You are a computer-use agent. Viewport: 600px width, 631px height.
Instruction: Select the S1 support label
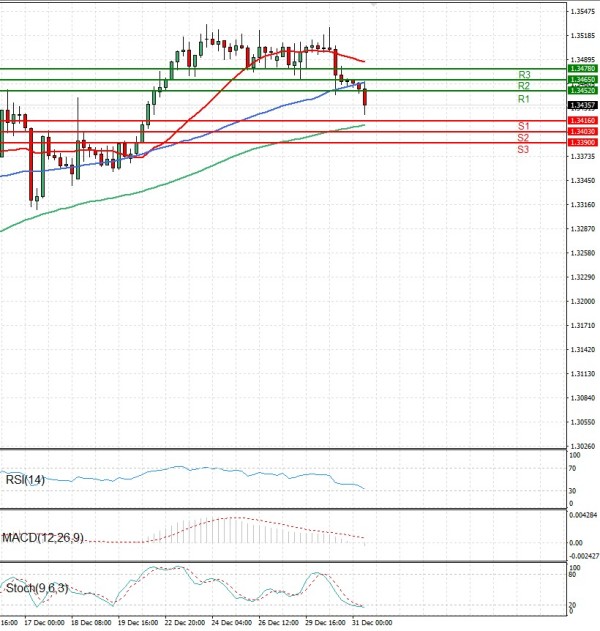point(523,126)
